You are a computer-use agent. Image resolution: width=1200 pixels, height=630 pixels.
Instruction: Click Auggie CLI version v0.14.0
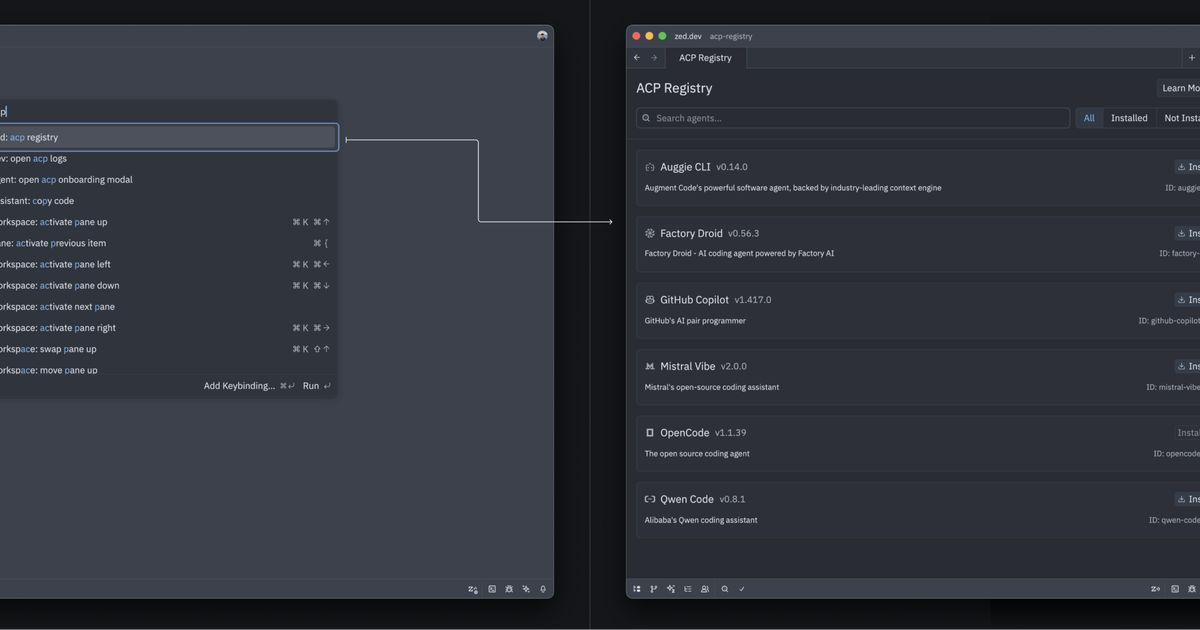click(x=732, y=167)
